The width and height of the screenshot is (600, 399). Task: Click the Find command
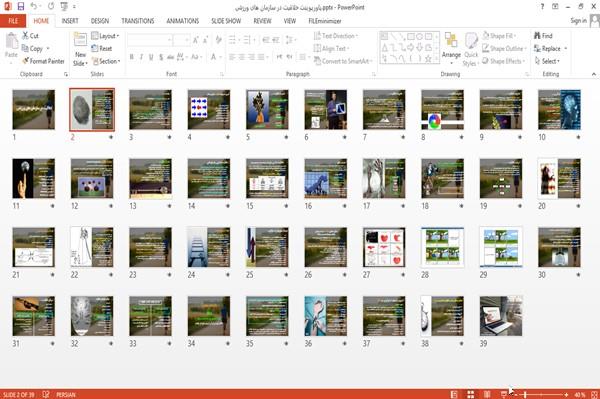coord(543,36)
